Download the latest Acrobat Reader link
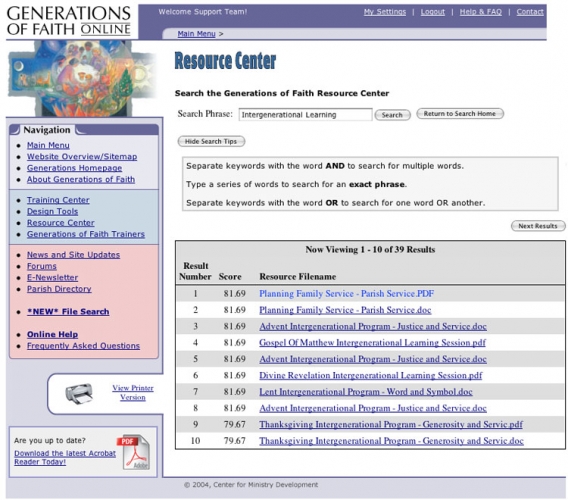Screen dimensions: 568x500 (x=65, y=458)
